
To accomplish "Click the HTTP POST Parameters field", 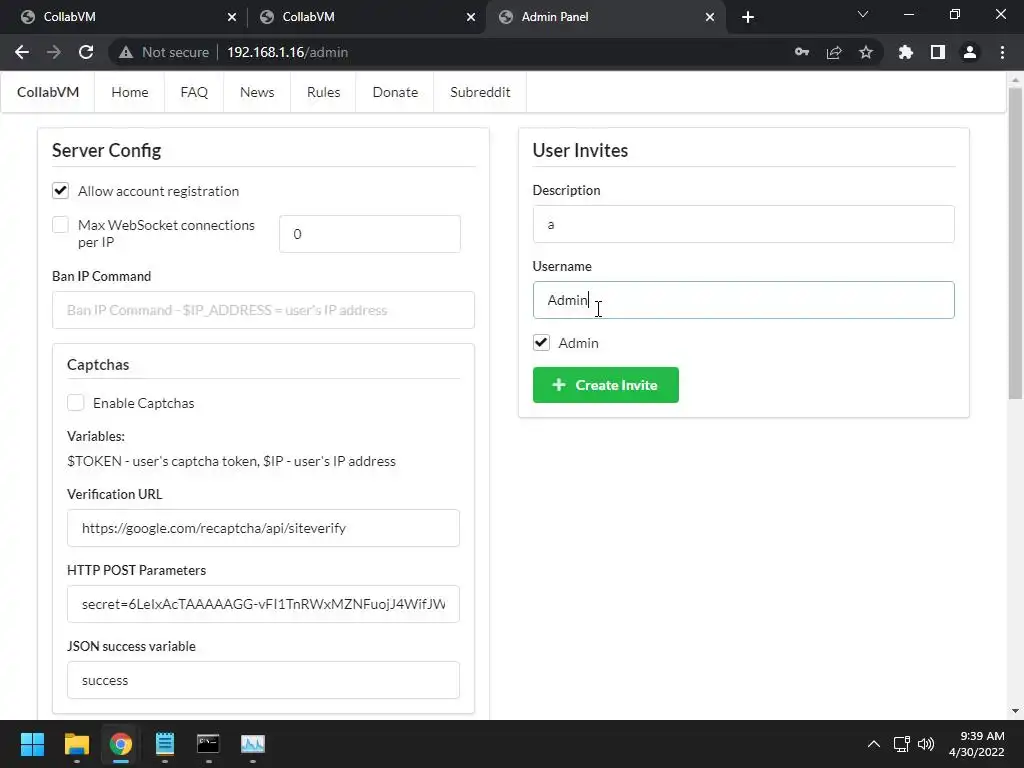I will pos(263,604).
